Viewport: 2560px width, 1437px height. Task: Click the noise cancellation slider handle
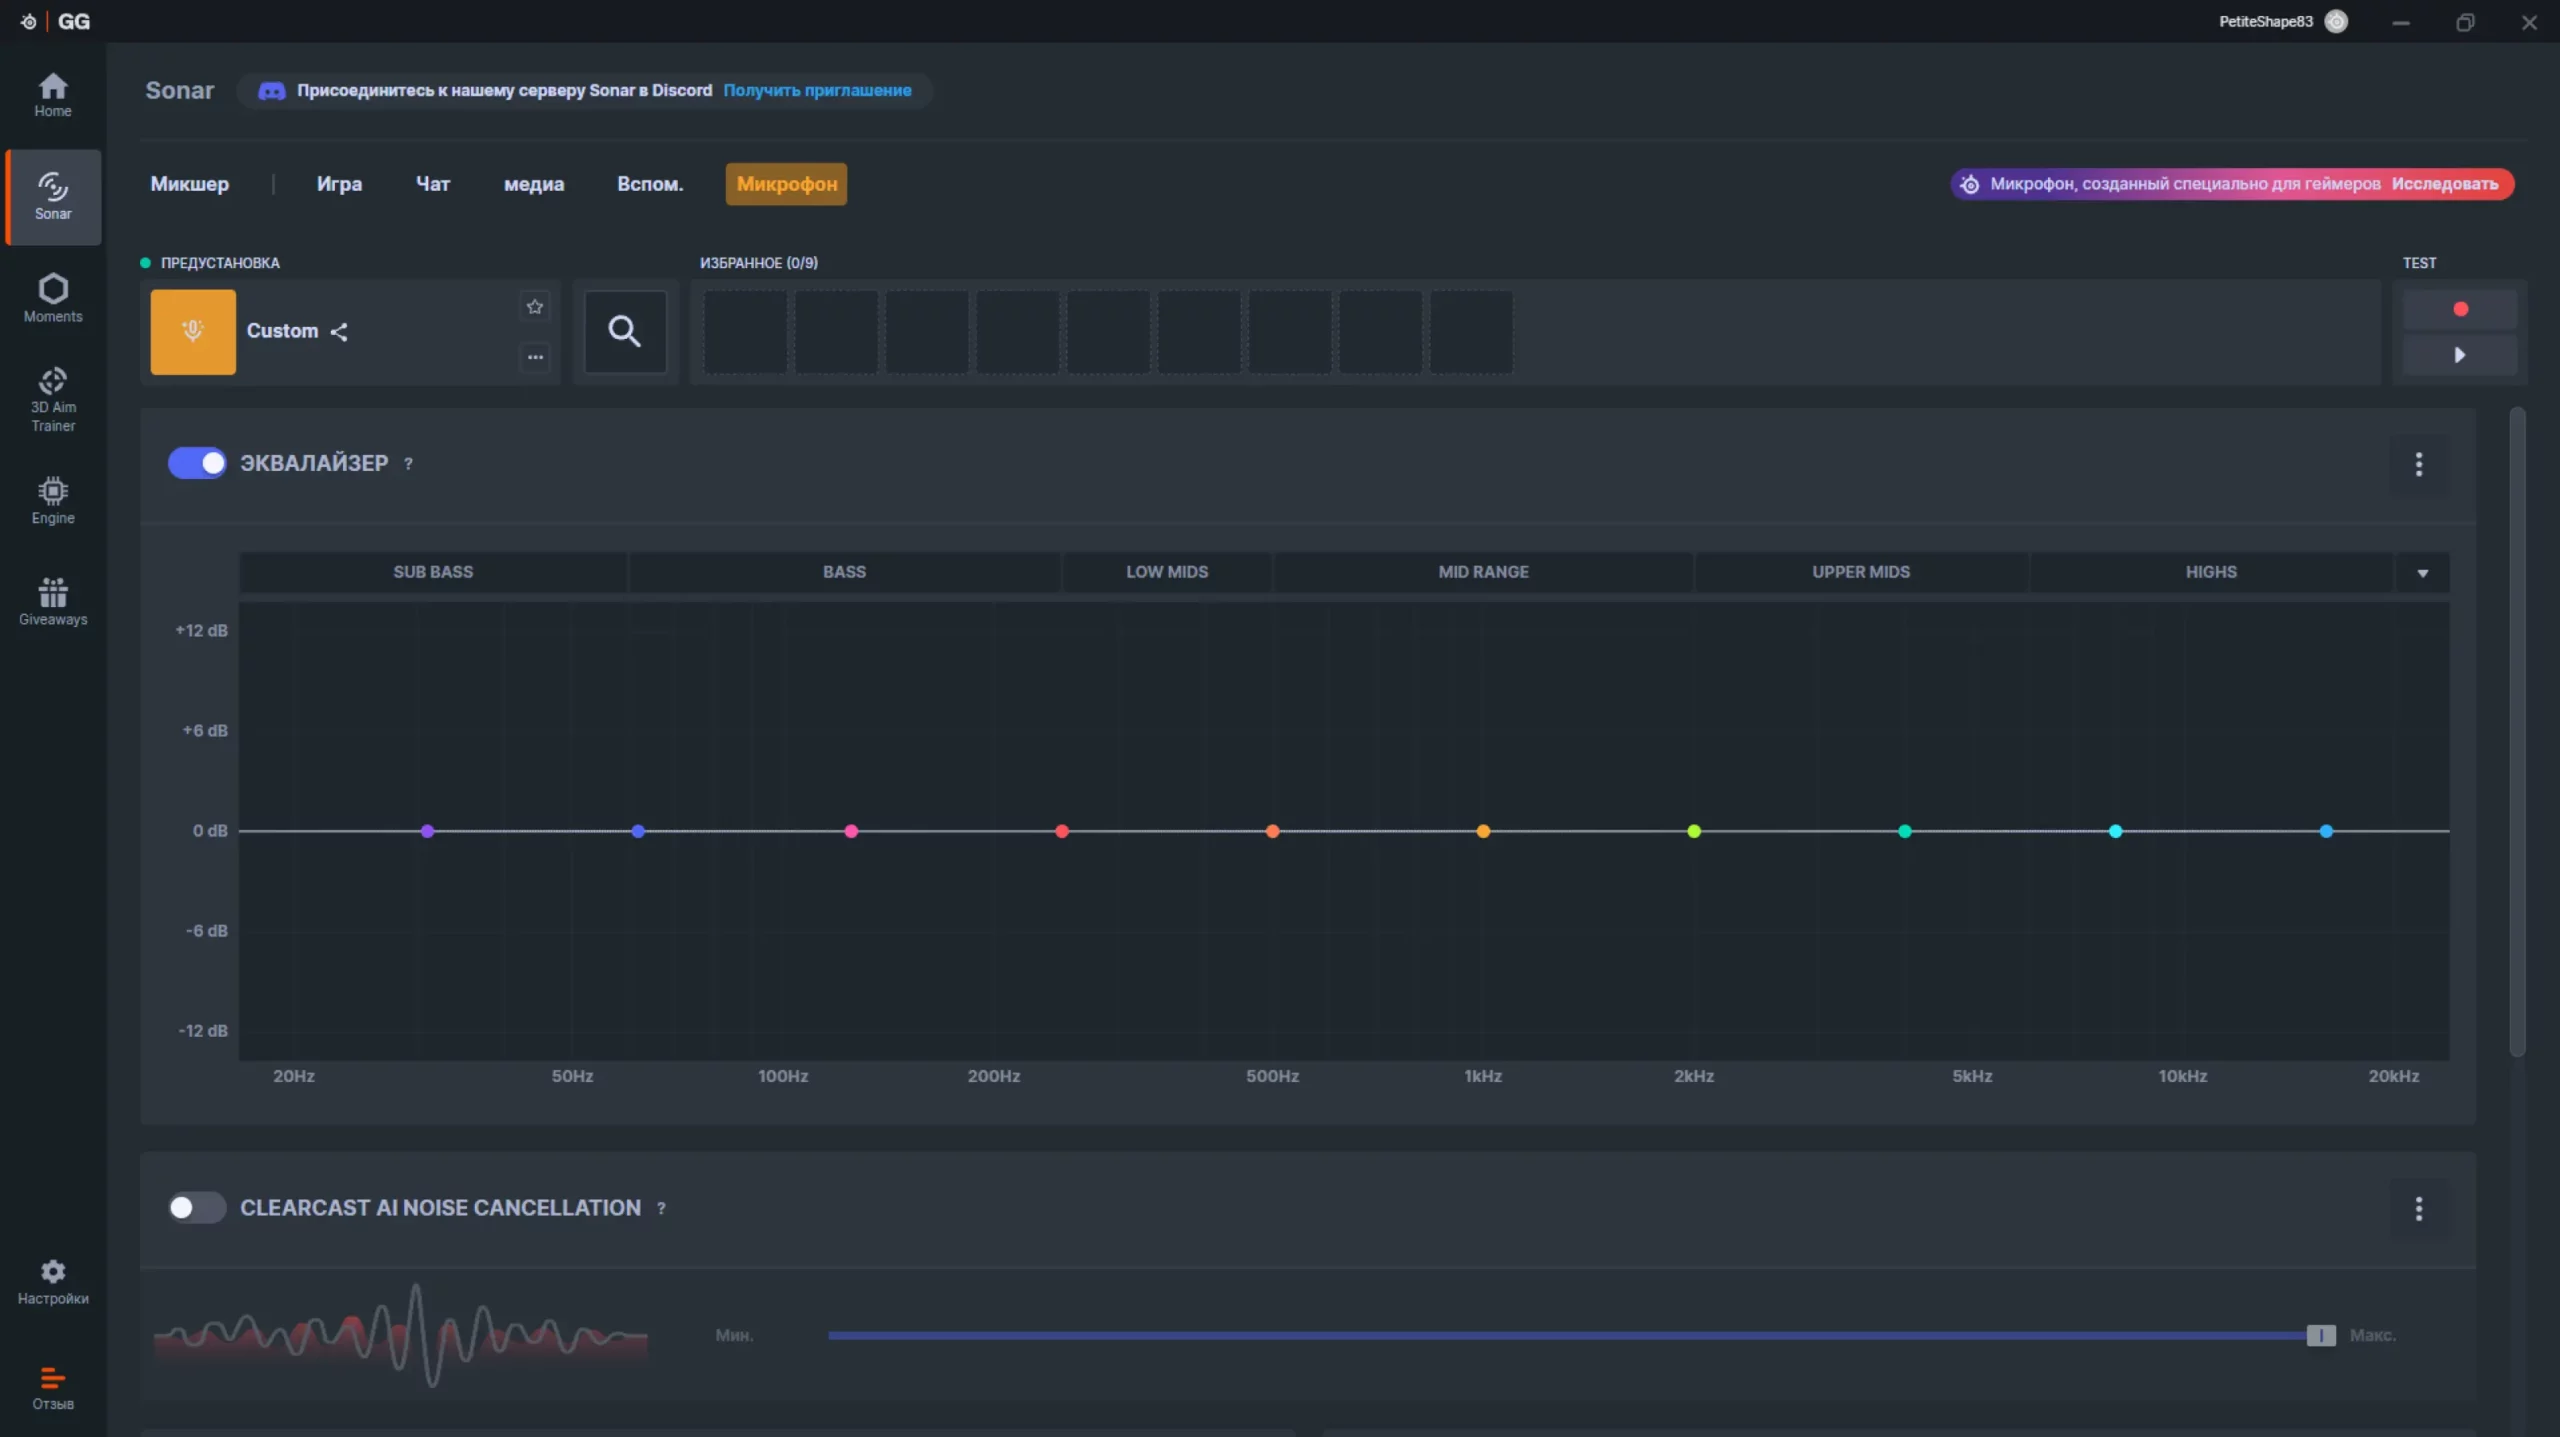click(2320, 1335)
